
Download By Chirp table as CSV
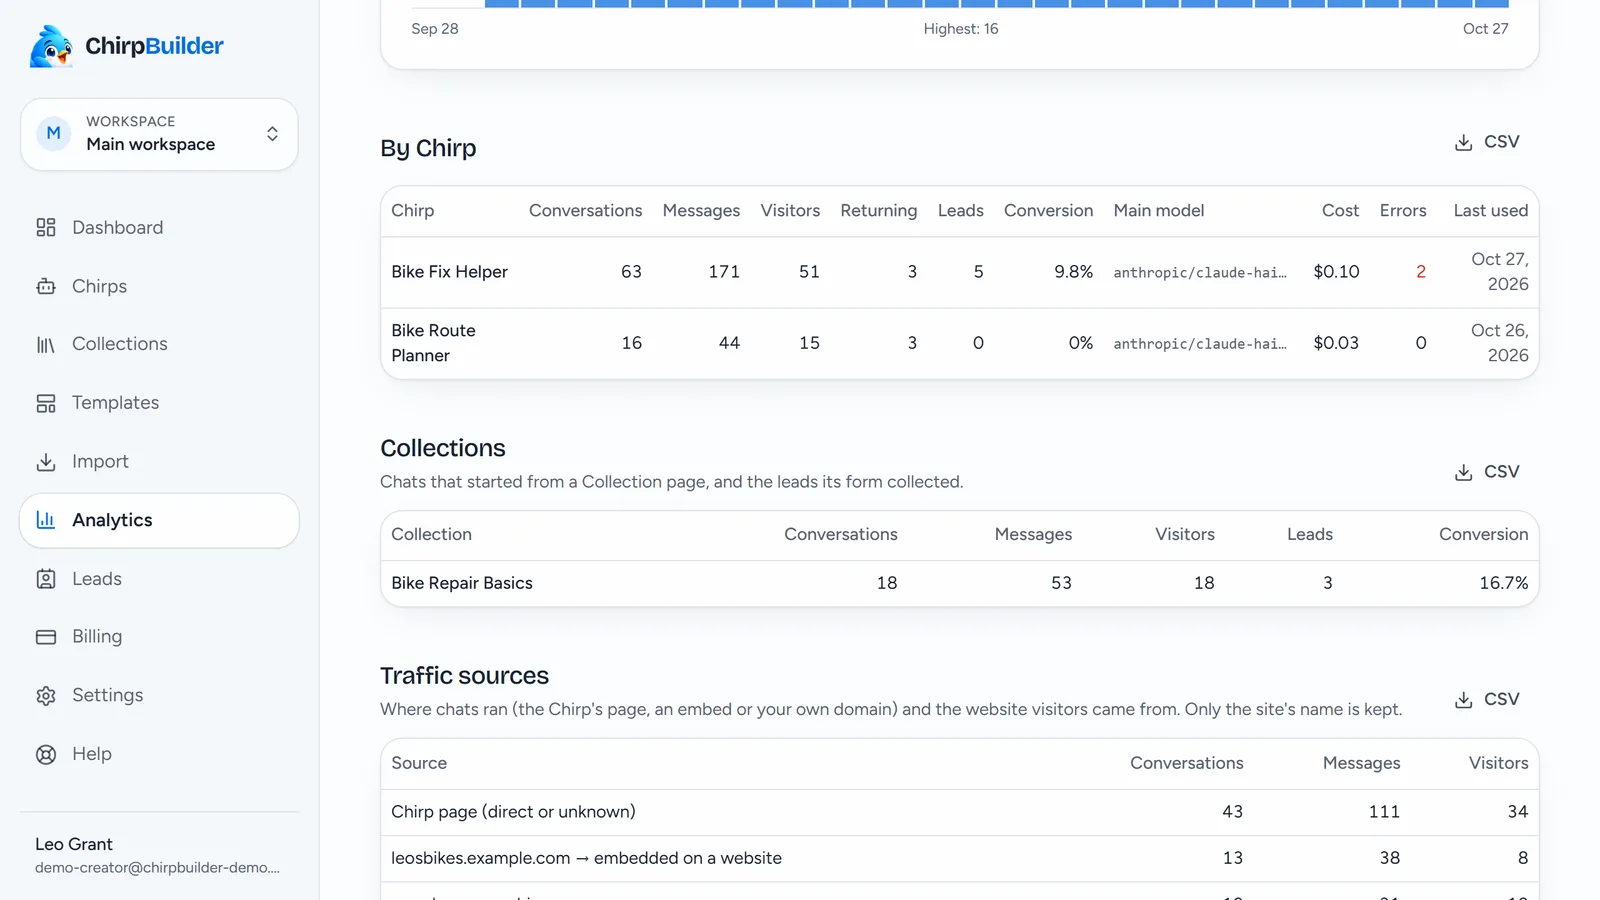click(1487, 142)
